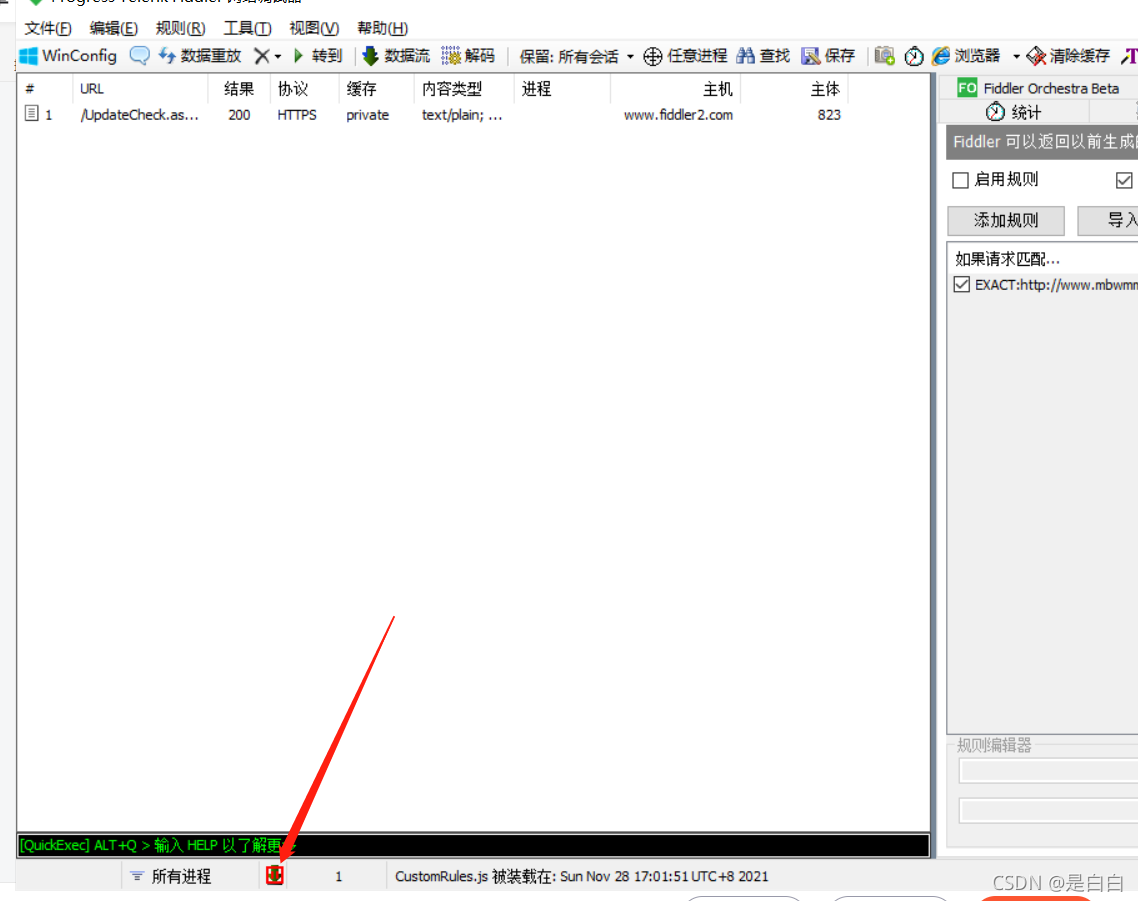
Task: Toggle the 数据流 stream mode
Action: coord(396,56)
